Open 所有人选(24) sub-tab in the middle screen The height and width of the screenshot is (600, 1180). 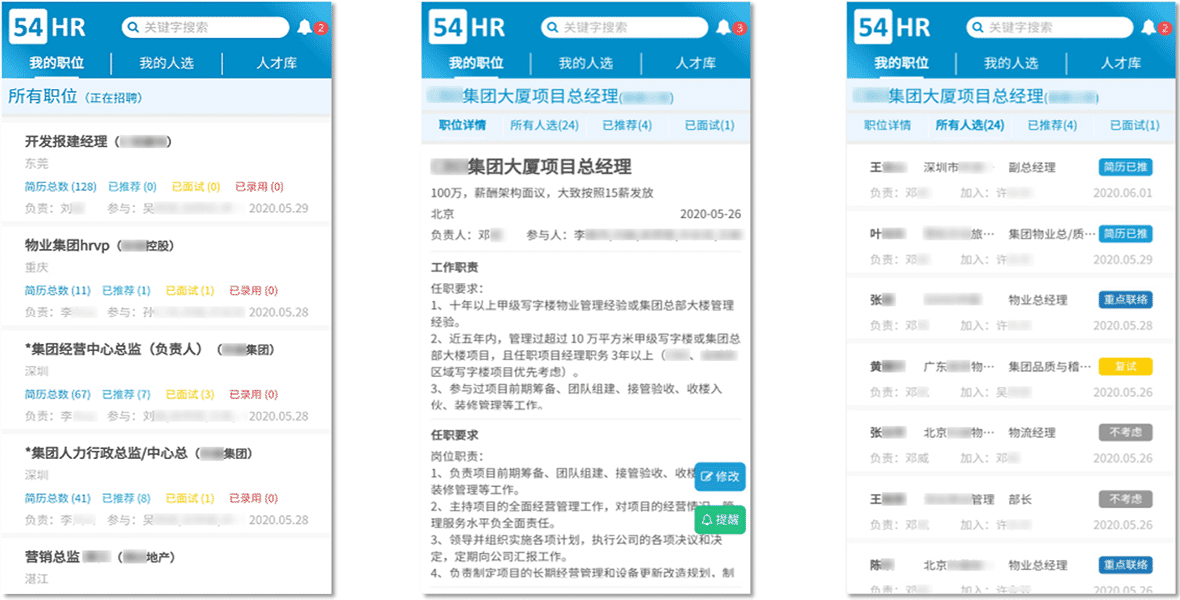[544, 125]
